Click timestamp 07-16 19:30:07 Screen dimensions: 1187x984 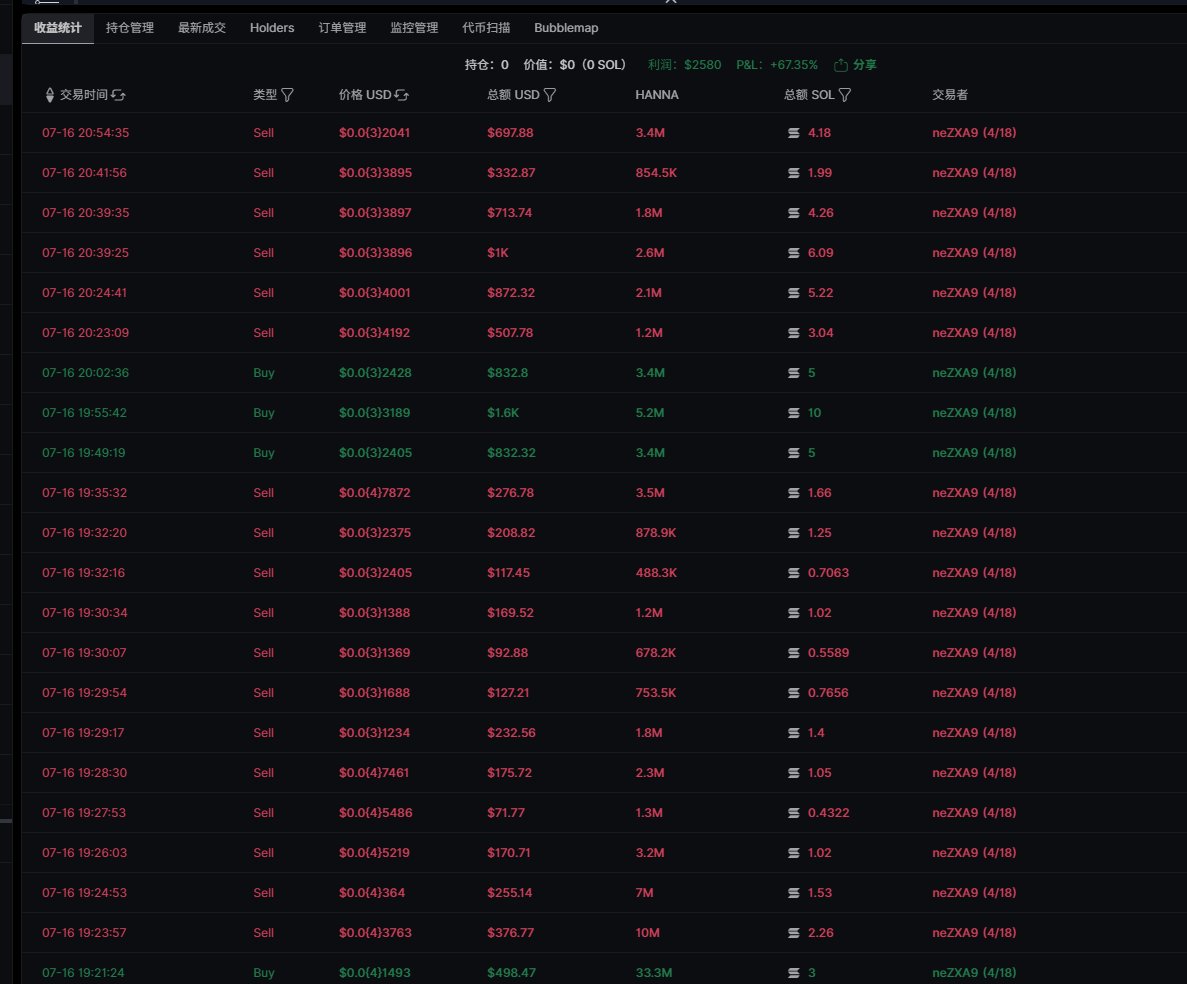click(84, 652)
